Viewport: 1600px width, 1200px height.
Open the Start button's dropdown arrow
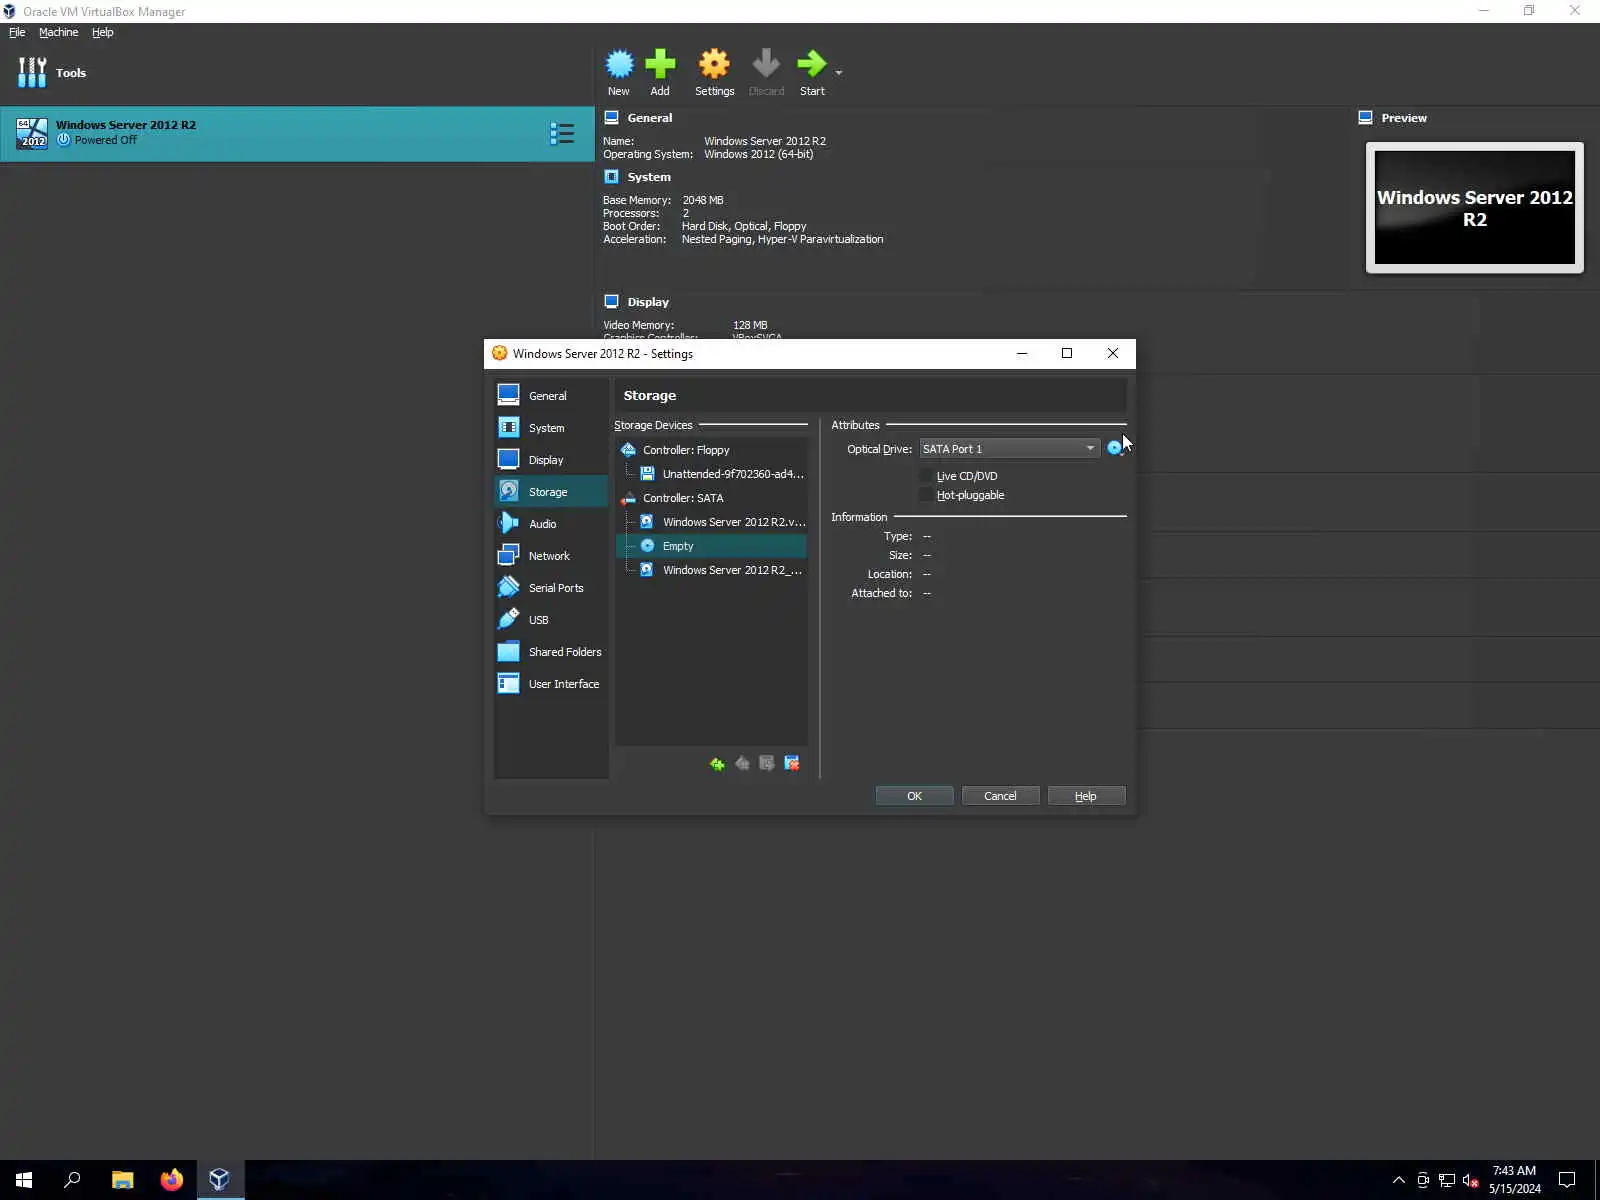tap(839, 73)
